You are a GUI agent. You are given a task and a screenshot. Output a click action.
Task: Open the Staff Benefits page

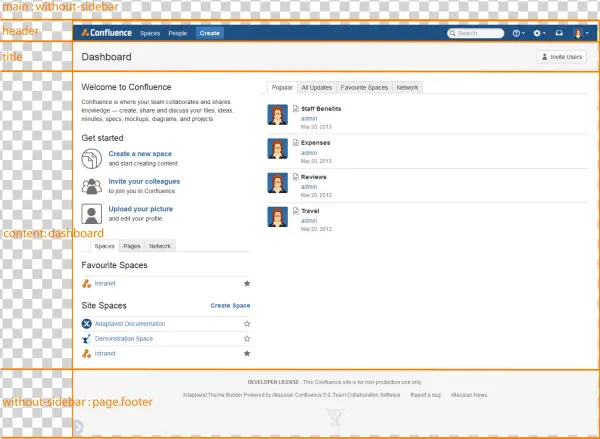tap(321, 109)
